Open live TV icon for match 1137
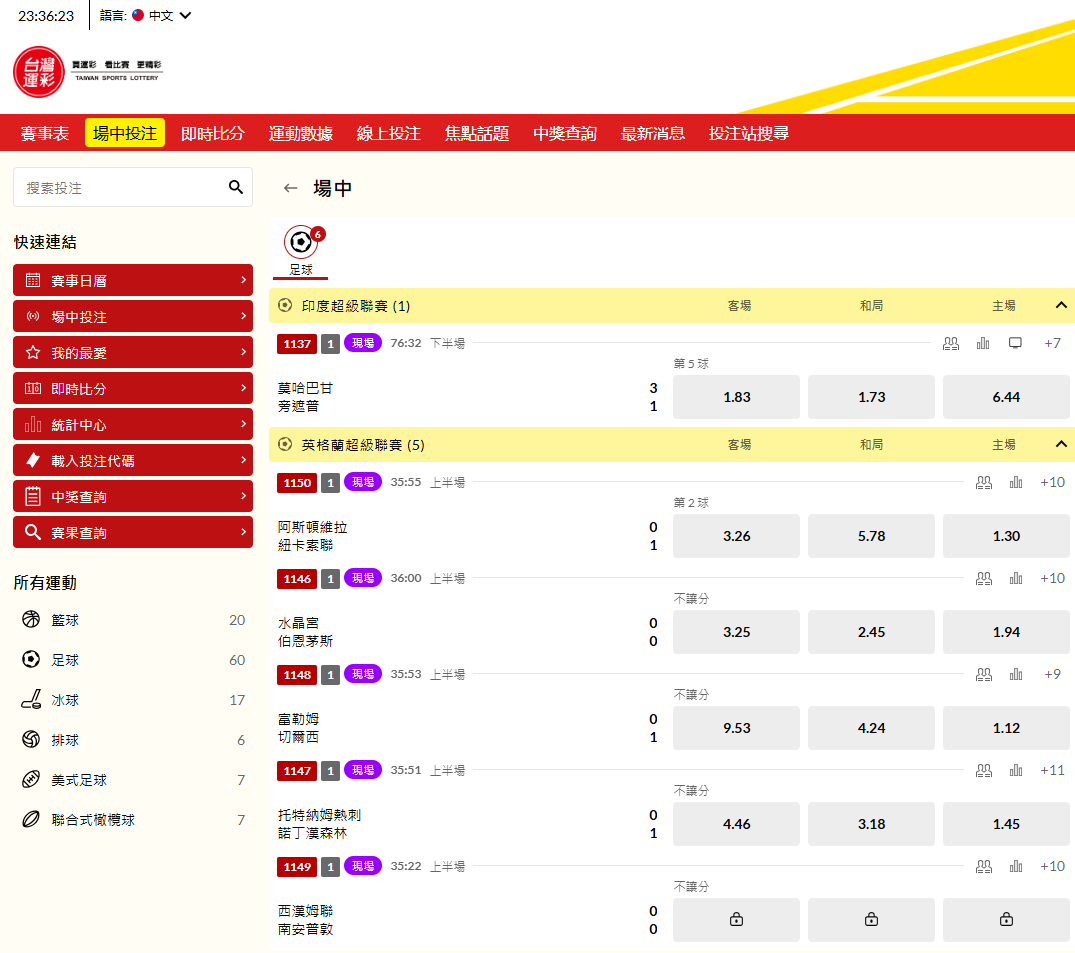Image resolution: width=1075 pixels, height=953 pixels. point(1015,343)
